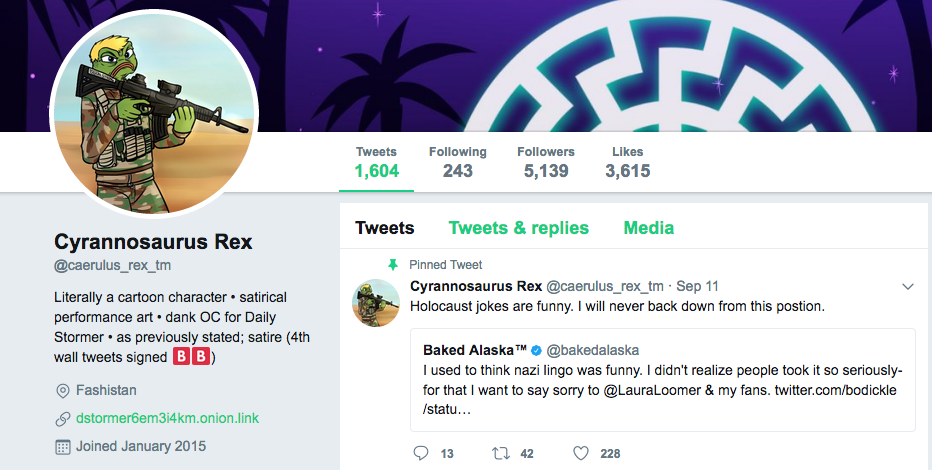The width and height of the screenshot is (932, 470).
Task: Switch to the Tweets & replies tab
Action: [x=518, y=228]
